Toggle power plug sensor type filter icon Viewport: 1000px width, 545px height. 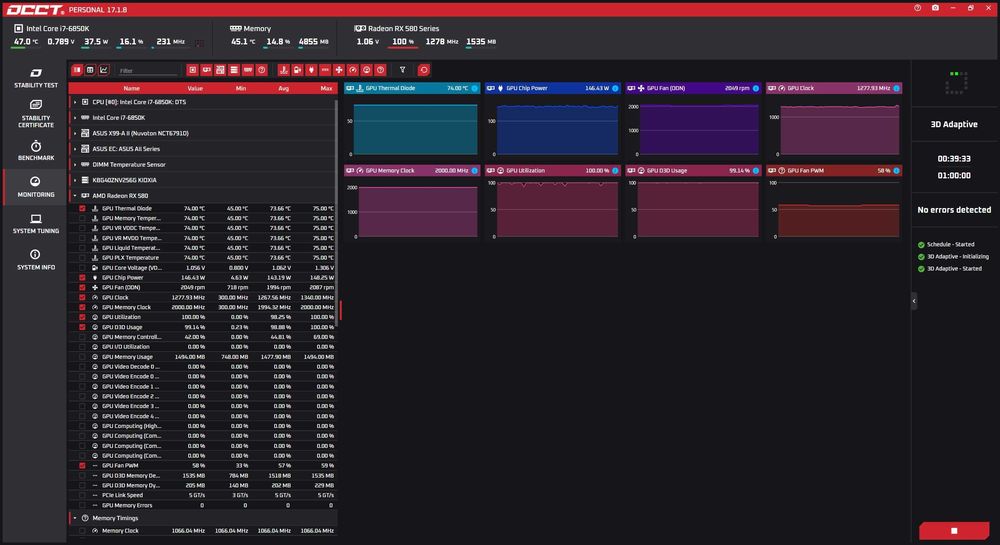[311, 70]
